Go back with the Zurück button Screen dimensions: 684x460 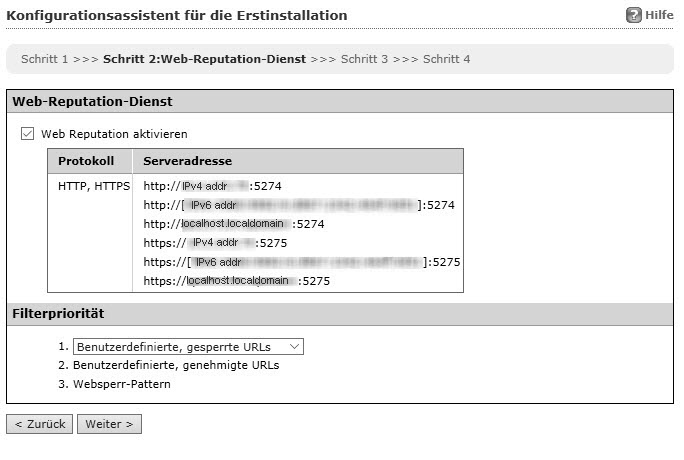tap(39, 424)
